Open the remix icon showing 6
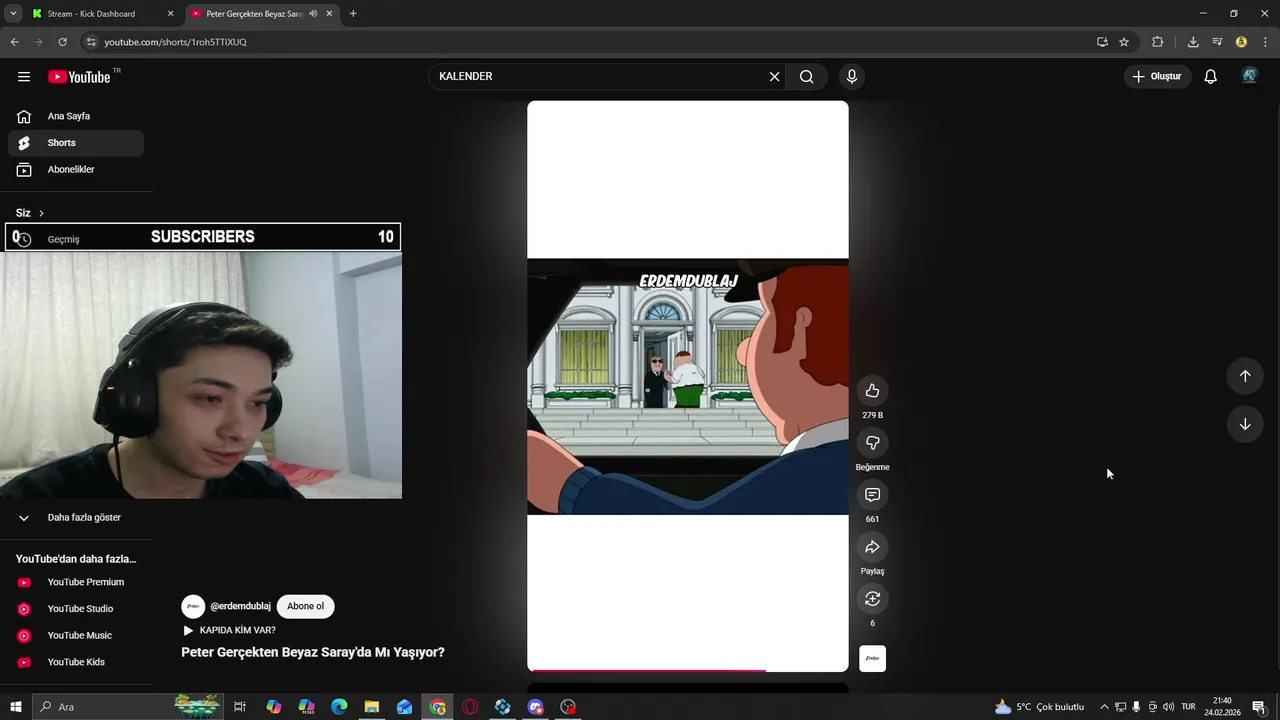 (x=872, y=599)
